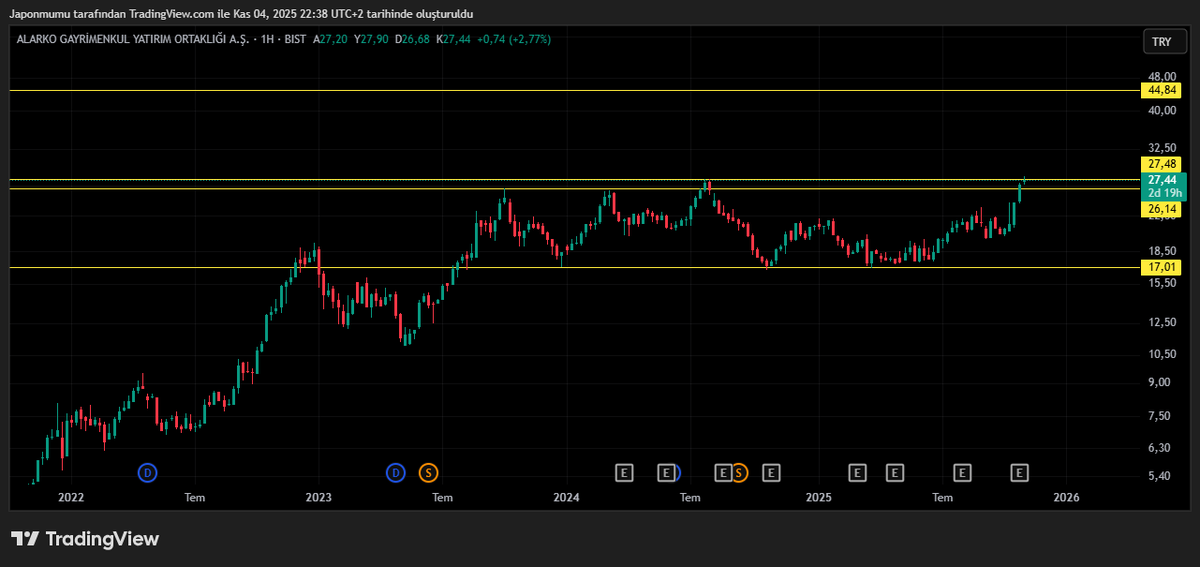The width and height of the screenshot is (1200, 567).
Task: Click the Tem label between 2024 and 2025
Action: [690, 497]
